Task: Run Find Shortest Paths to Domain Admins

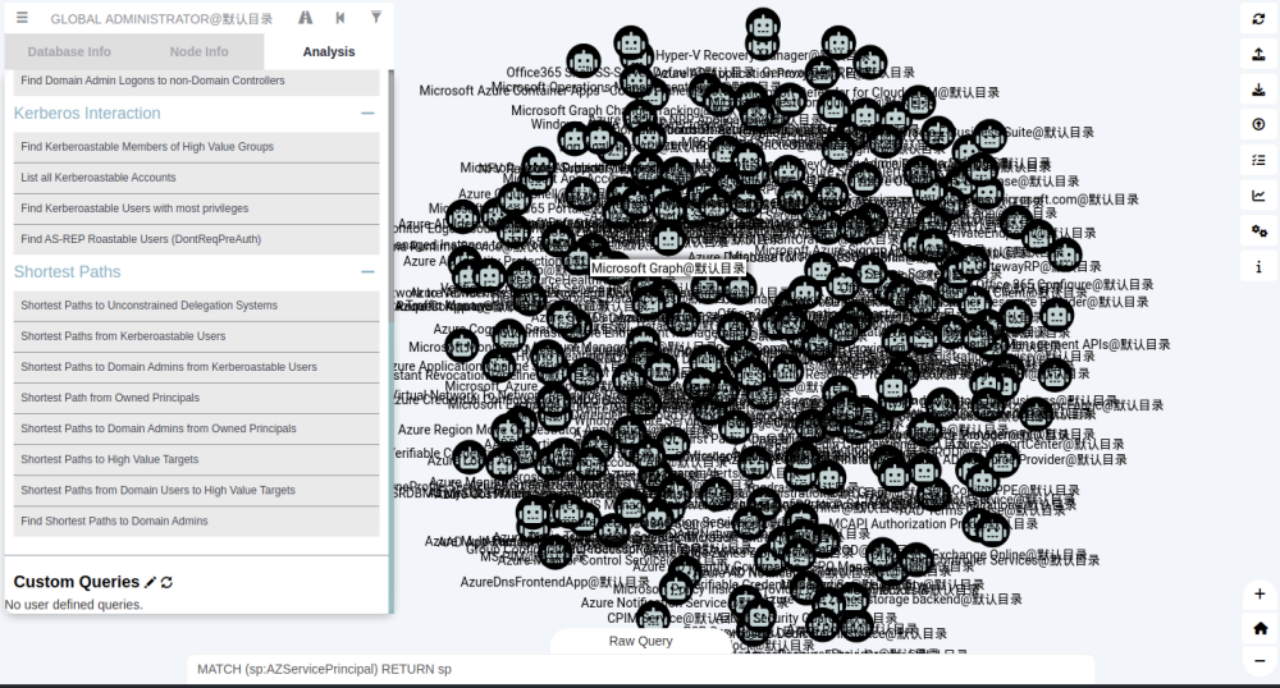Action: [196, 521]
